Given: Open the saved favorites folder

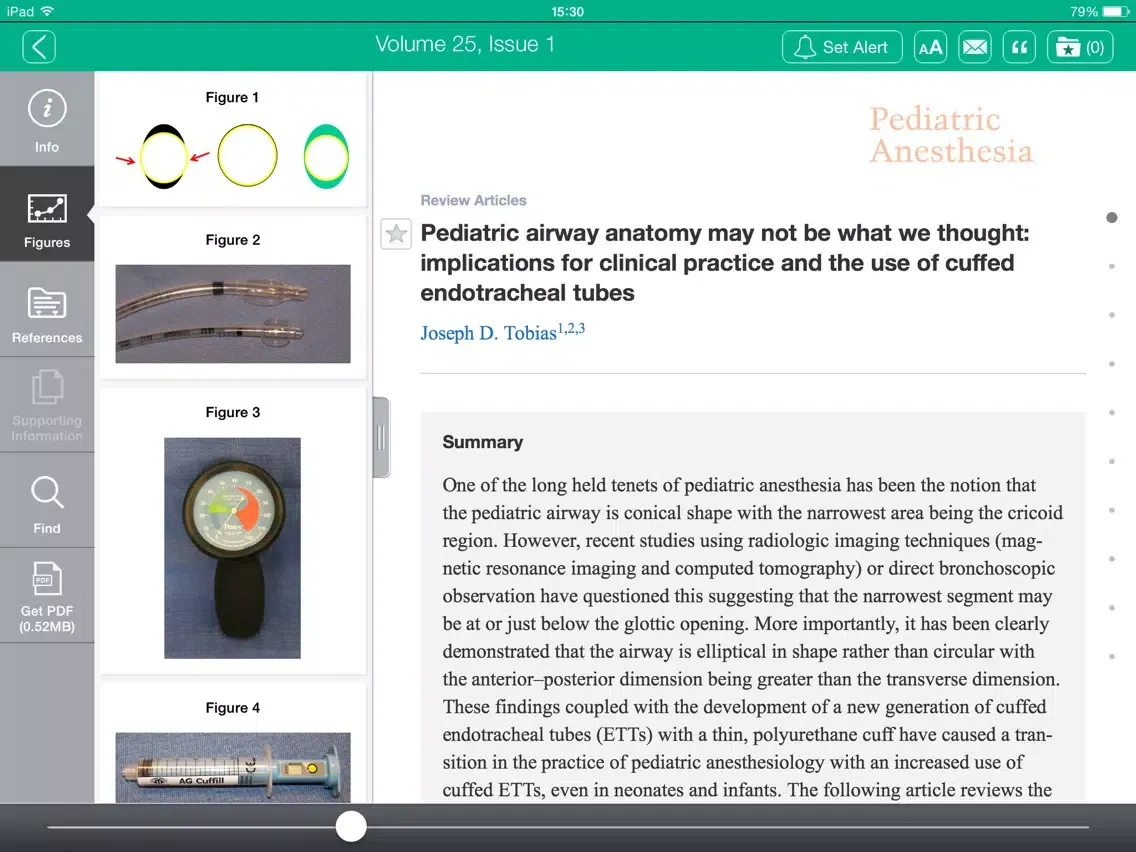Looking at the screenshot, I should (x=1080, y=47).
